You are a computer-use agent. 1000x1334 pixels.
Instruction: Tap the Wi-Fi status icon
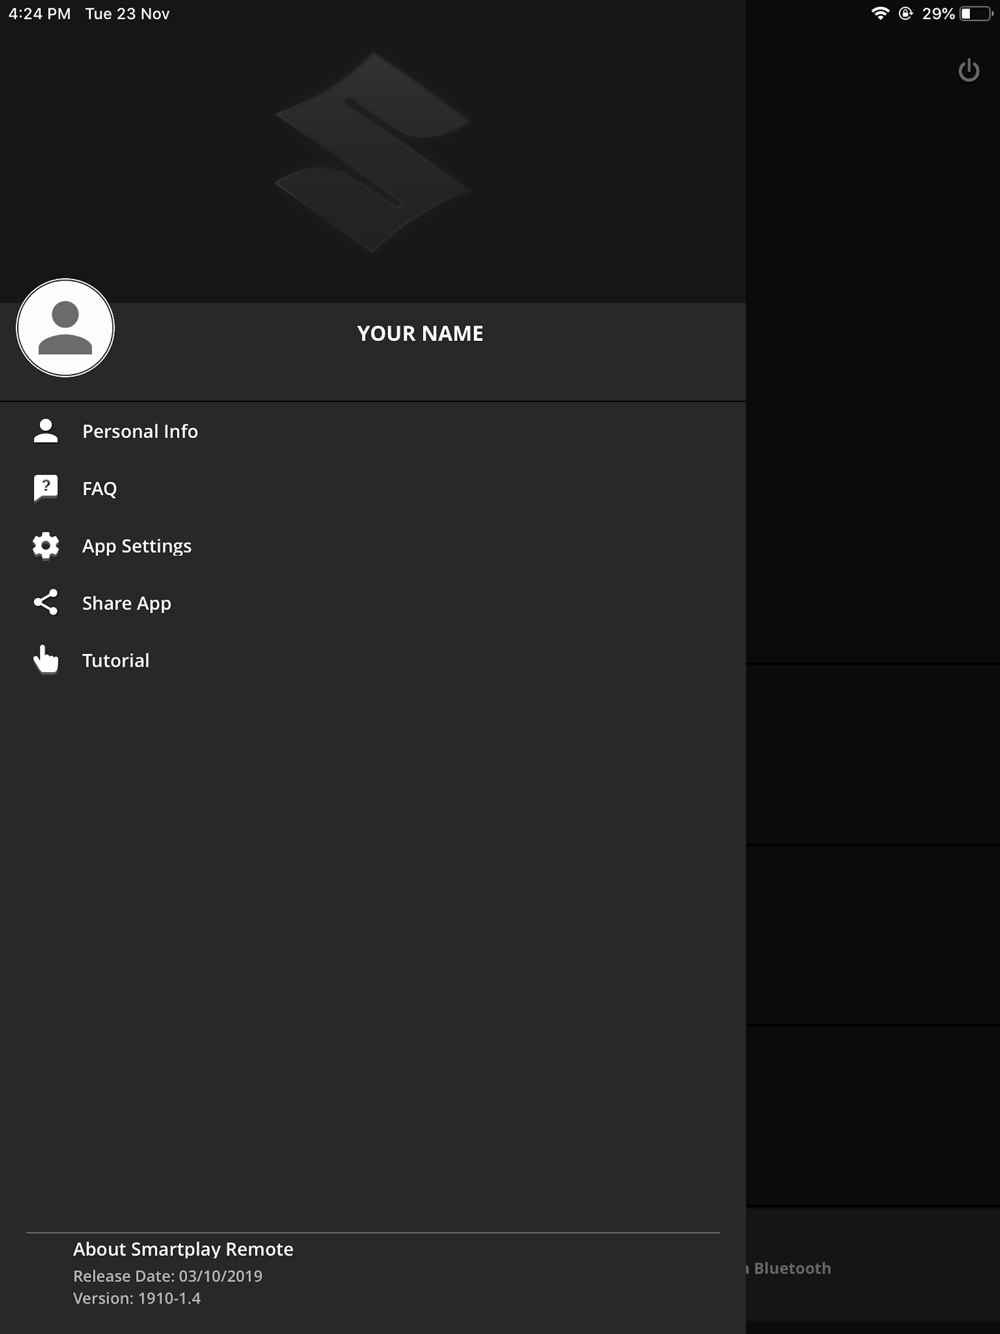point(880,14)
